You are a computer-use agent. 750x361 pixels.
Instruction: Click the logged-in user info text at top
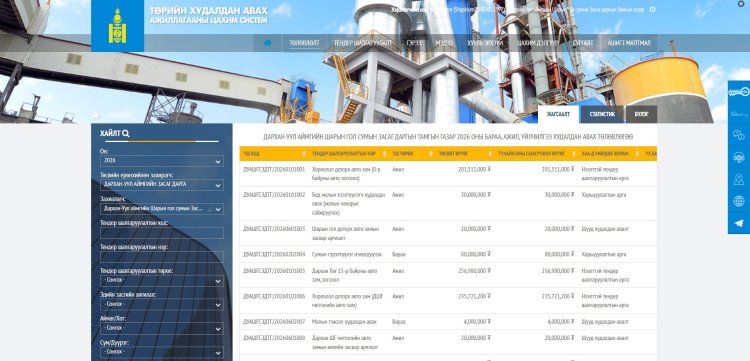(517, 10)
